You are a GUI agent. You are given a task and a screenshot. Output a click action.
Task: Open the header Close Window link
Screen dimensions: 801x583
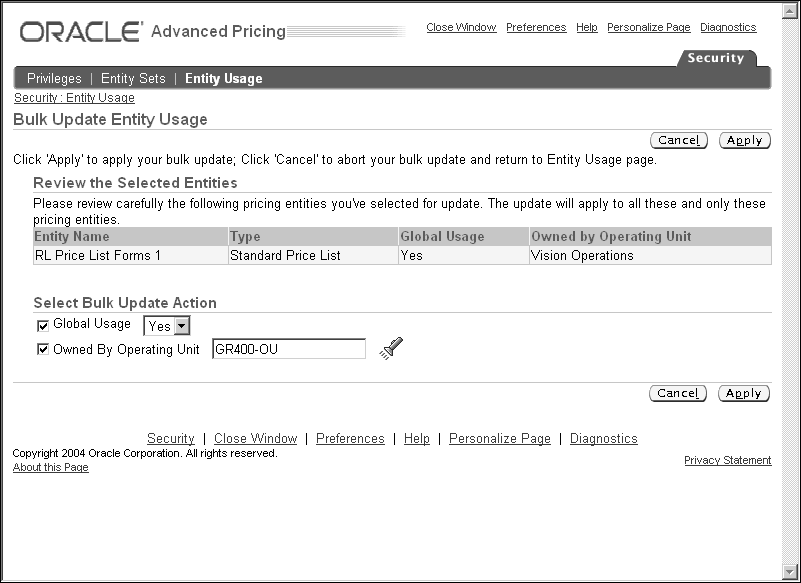coord(461,27)
